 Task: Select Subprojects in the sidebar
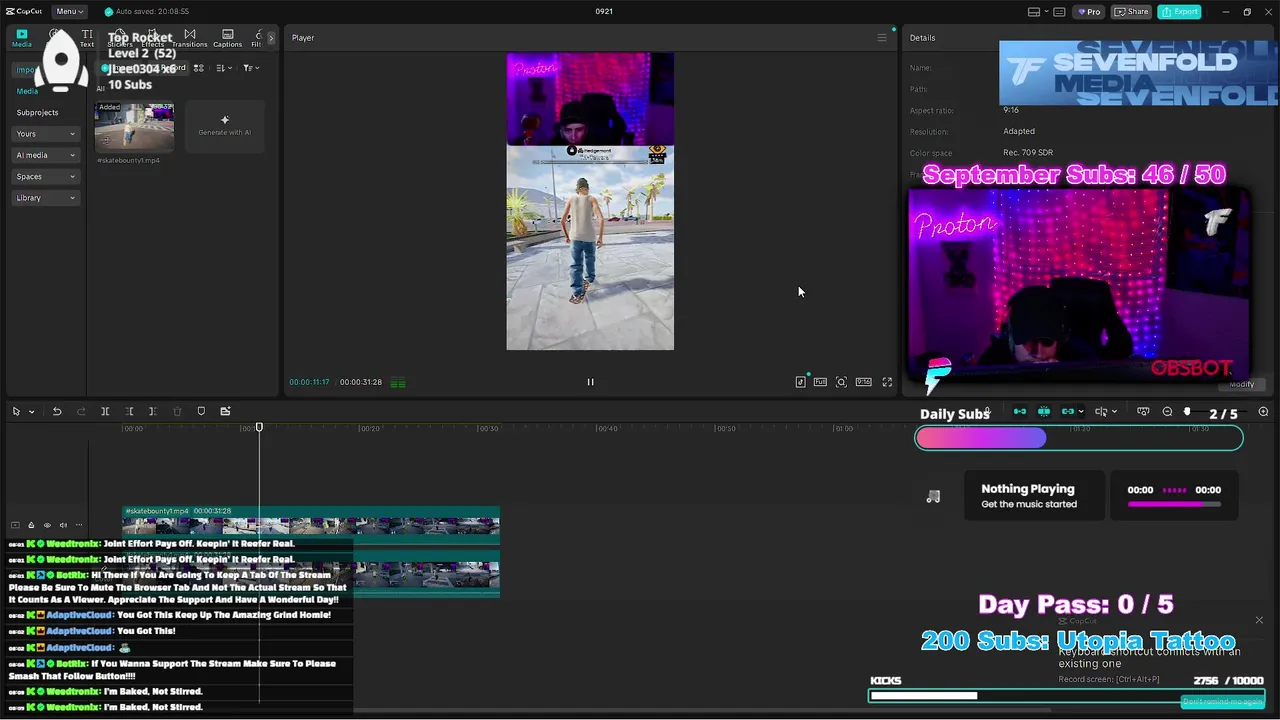(x=37, y=112)
